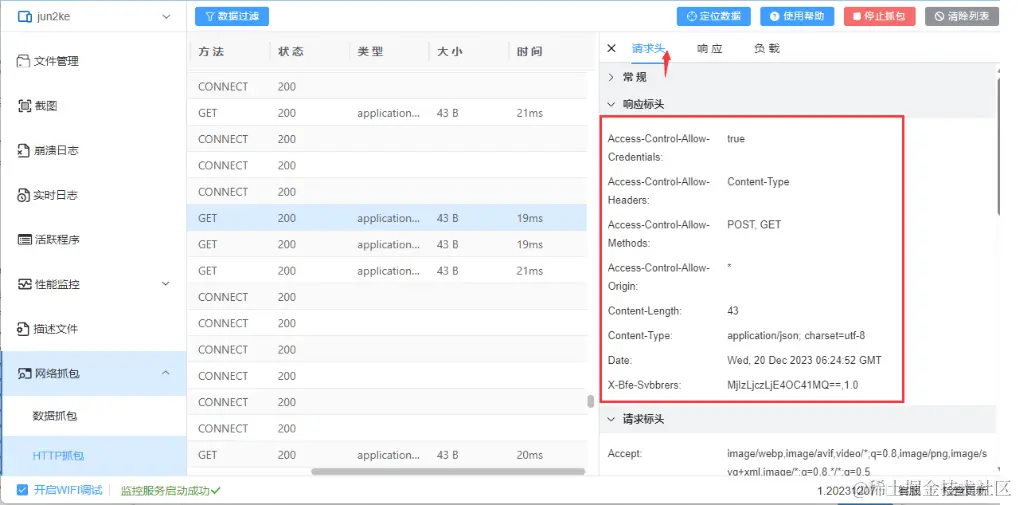Open 截图 in the sidebar
This screenshot has height=505, width=1018.
93,106
